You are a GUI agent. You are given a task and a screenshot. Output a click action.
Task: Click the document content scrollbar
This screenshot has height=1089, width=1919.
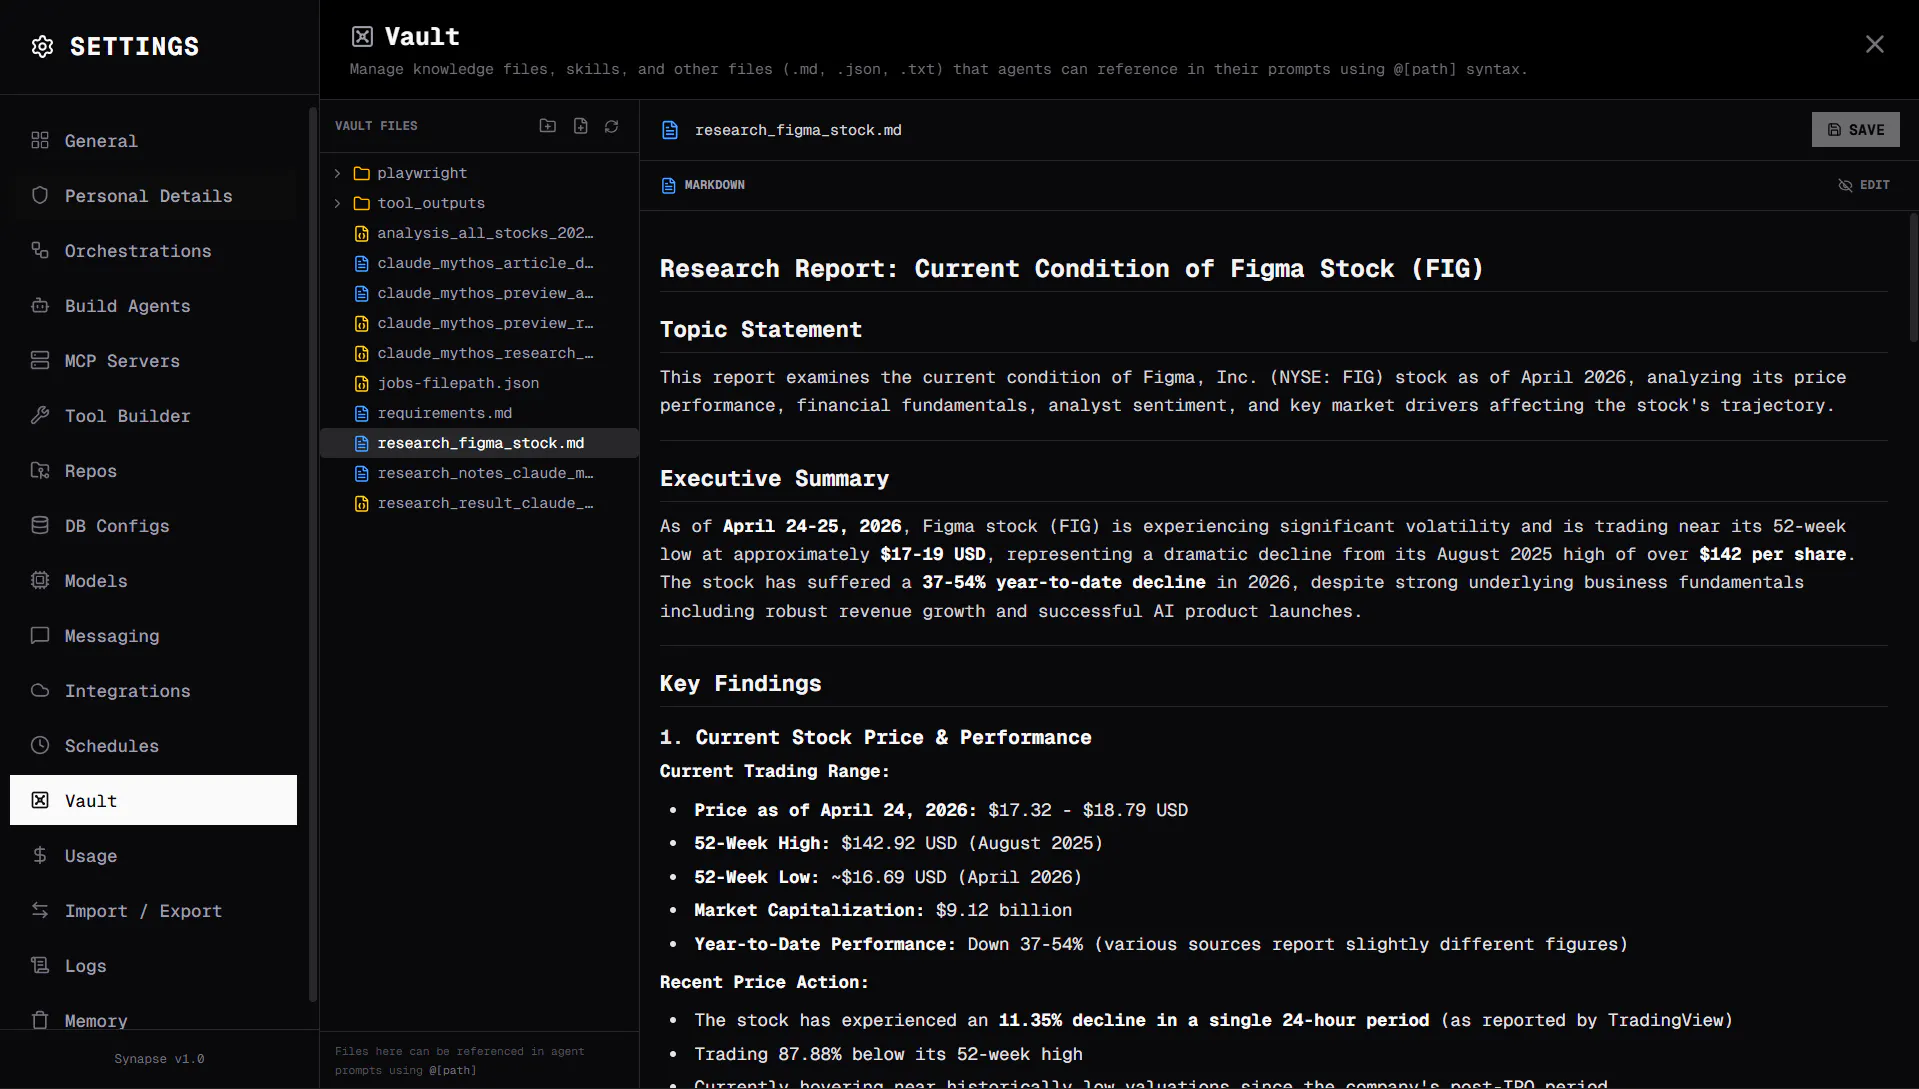1913,277
